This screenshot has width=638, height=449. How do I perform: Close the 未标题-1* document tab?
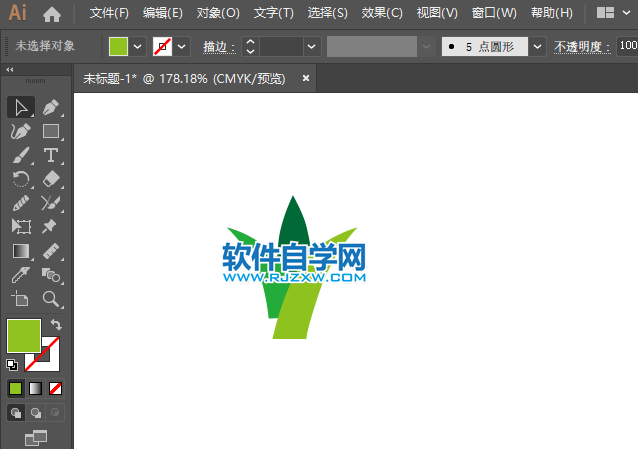pyautogui.click(x=306, y=78)
